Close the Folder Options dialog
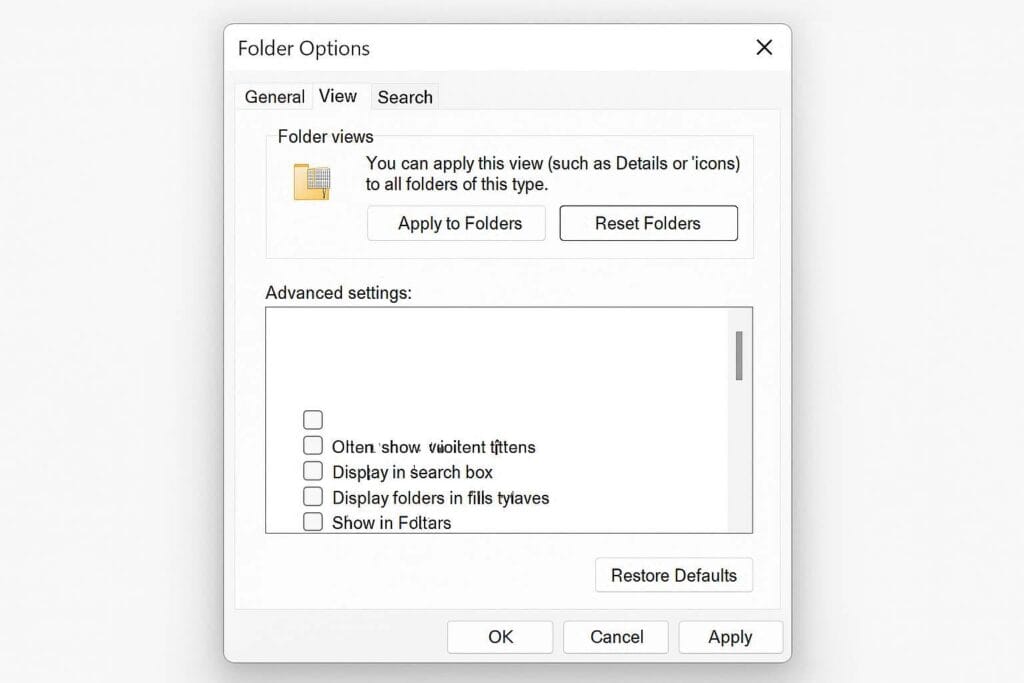This screenshot has height=683, width=1024. click(764, 48)
